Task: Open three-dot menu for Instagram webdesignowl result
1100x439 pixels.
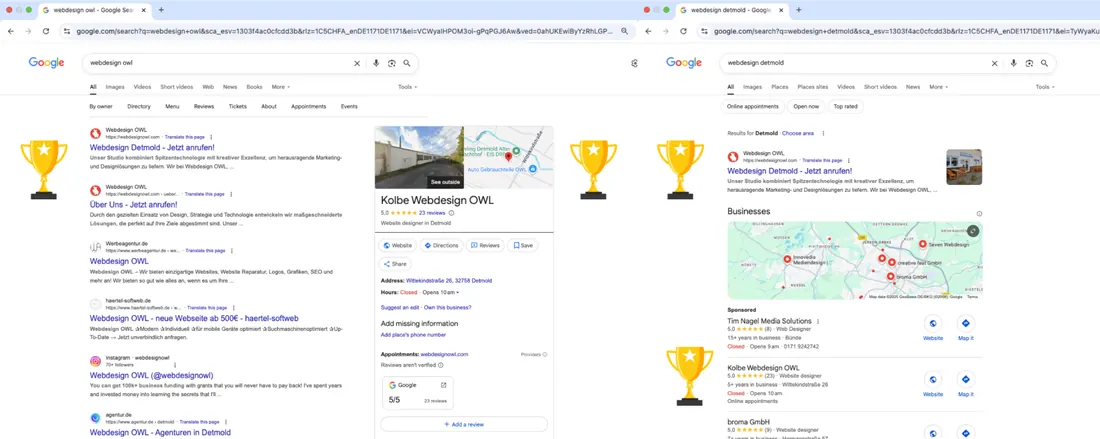Action: click(x=174, y=365)
